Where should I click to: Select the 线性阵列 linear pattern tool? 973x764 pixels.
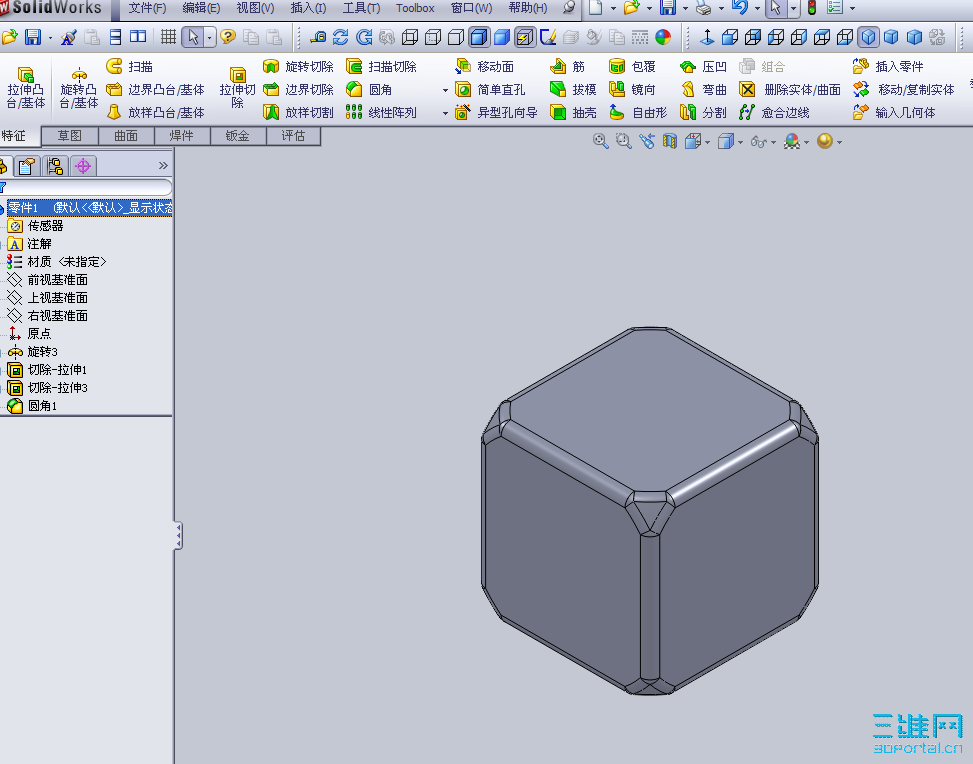tap(381, 112)
